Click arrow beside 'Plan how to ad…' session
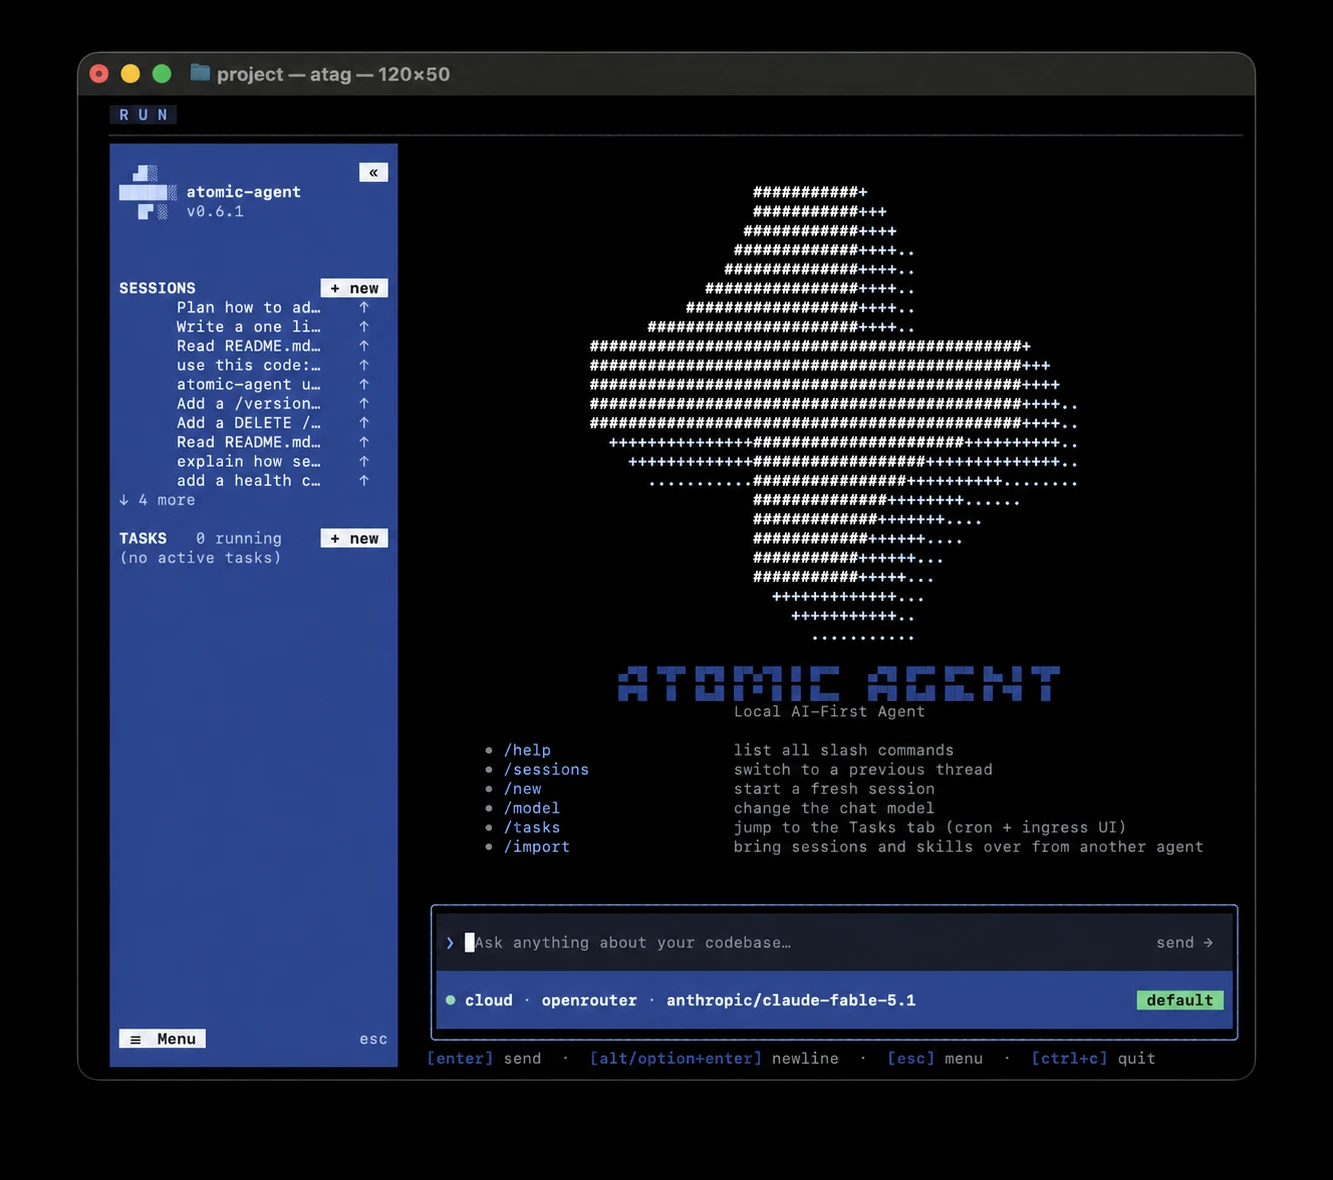Screen dimensions: 1333x1180 (x=364, y=308)
